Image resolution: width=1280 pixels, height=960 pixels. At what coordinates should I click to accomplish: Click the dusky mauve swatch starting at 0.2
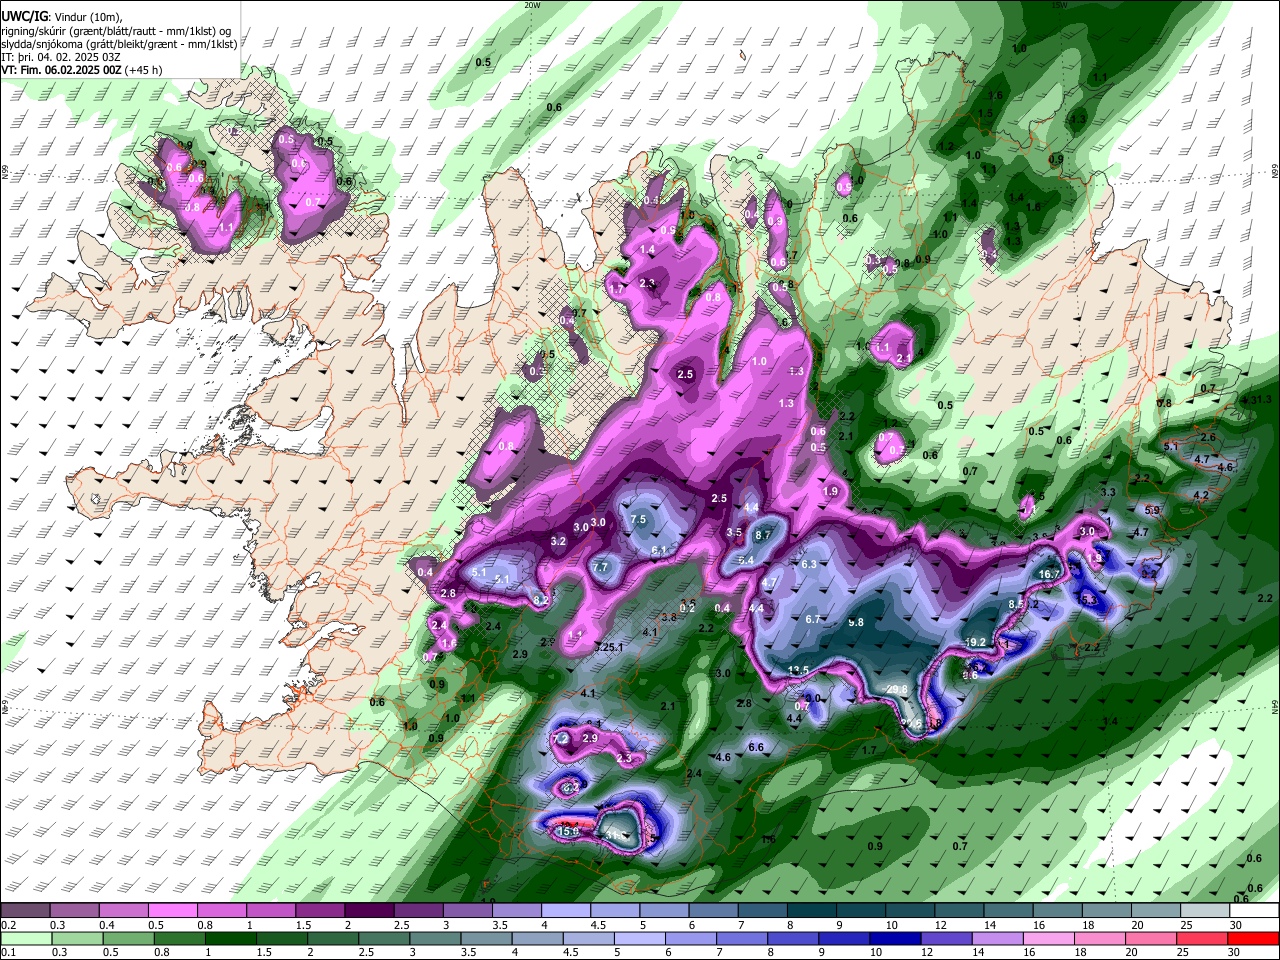point(25,910)
